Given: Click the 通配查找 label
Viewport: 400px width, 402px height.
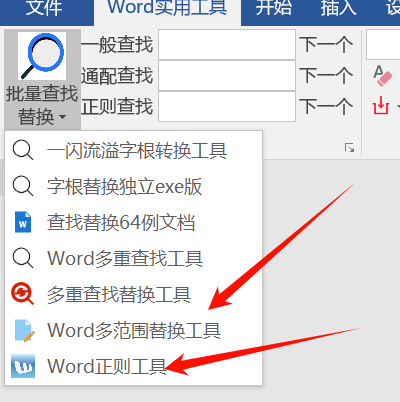Looking at the screenshot, I should pos(117,75).
